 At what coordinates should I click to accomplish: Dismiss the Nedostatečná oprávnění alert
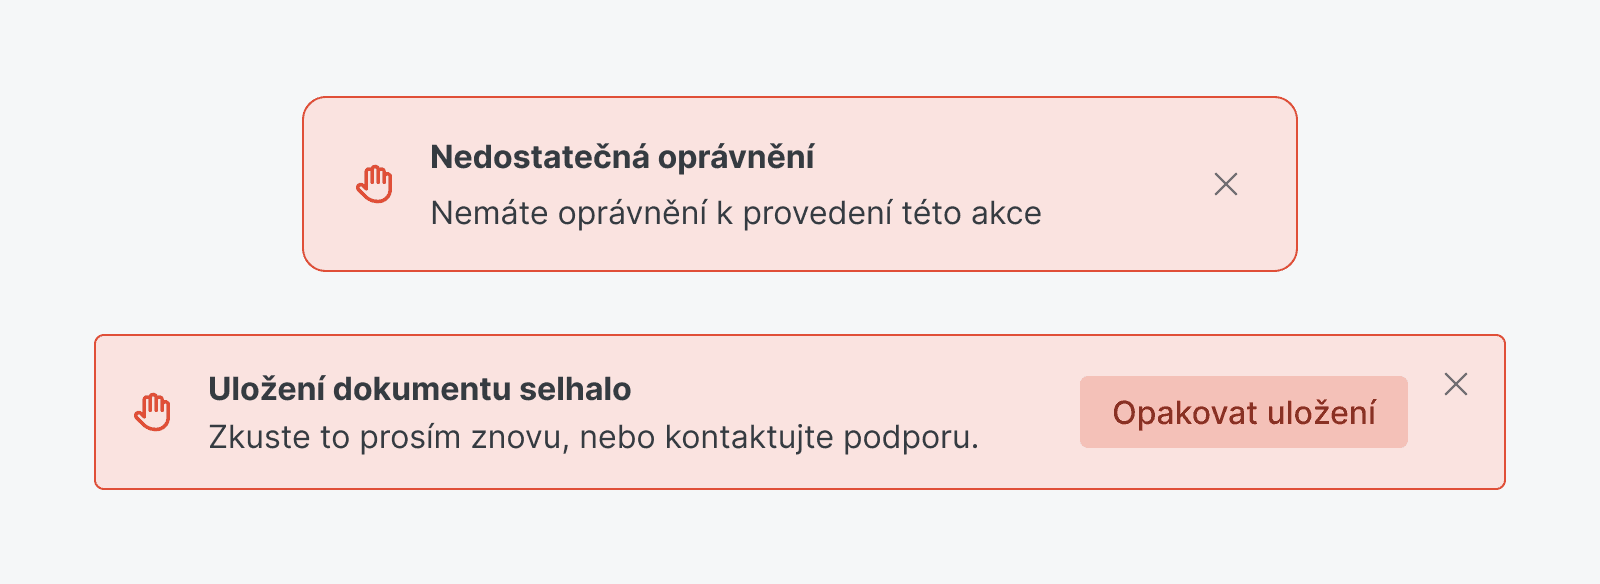[x=1225, y=184]
